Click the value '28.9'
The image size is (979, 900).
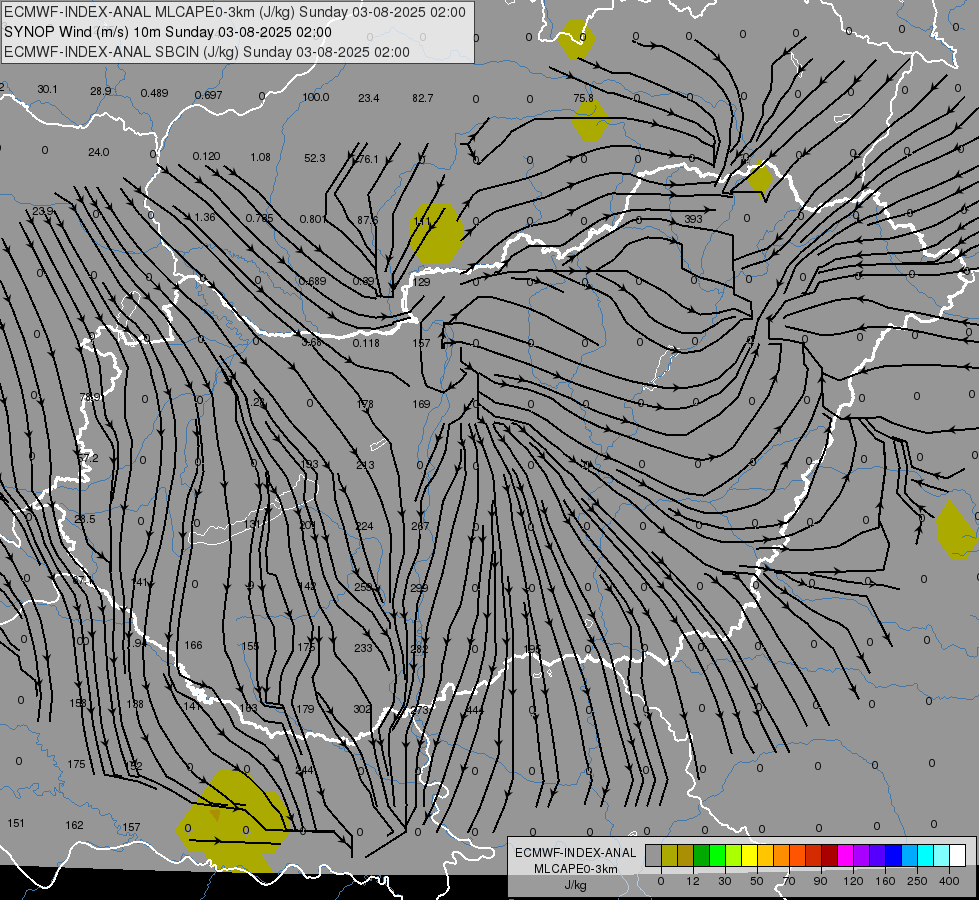tap(101, 91)
